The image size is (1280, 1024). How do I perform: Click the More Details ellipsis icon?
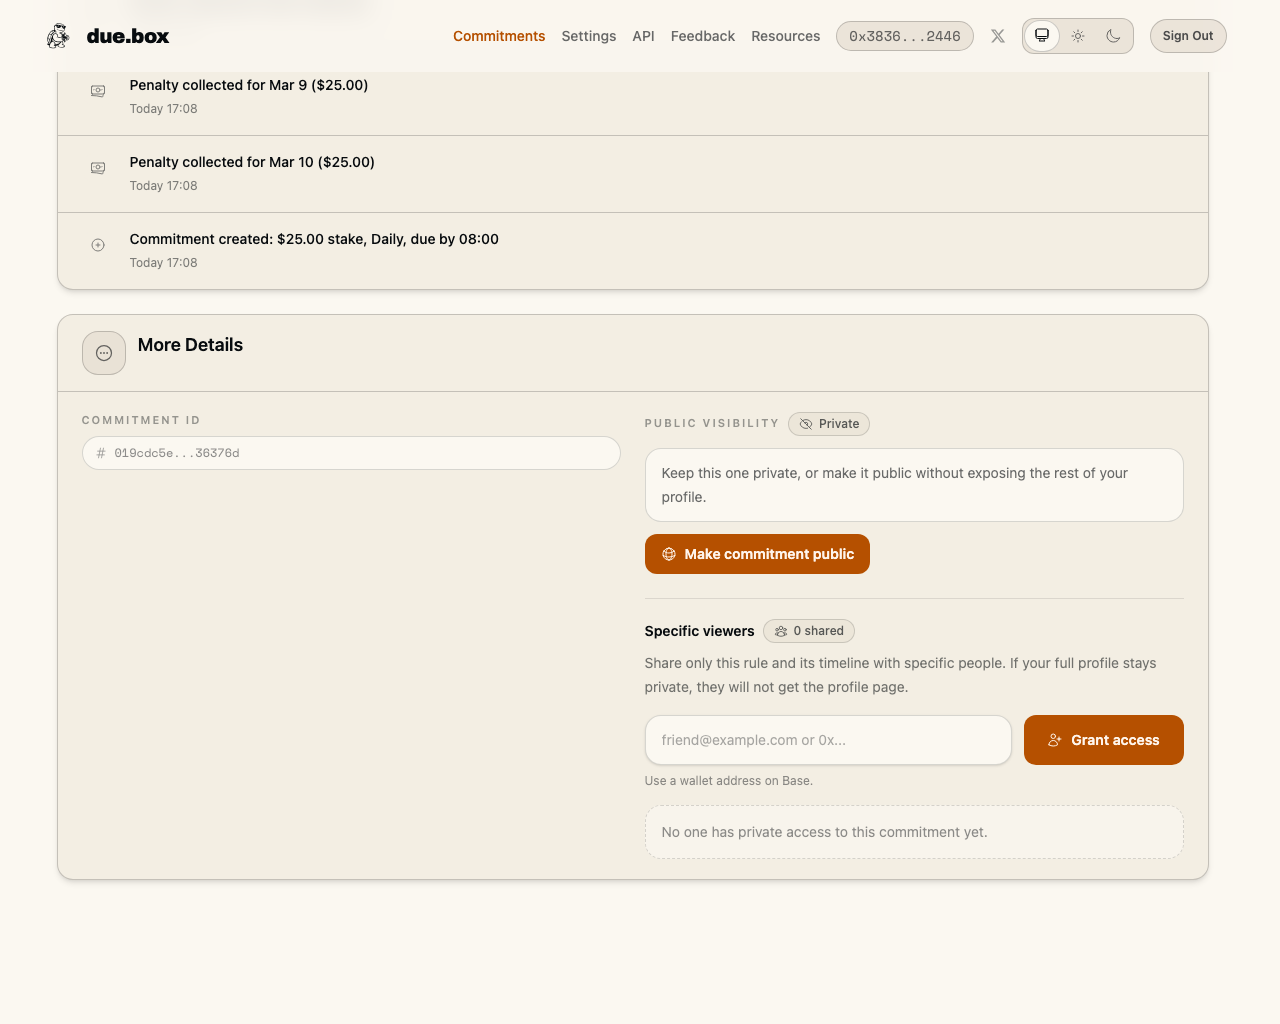(104, 353)
